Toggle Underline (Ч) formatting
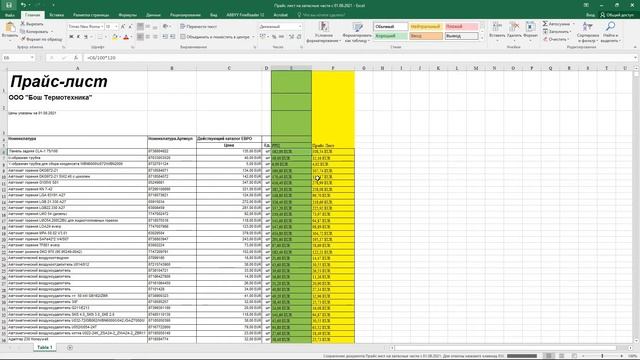This screenshot has height=360, width=640. [x=86, y=37]
